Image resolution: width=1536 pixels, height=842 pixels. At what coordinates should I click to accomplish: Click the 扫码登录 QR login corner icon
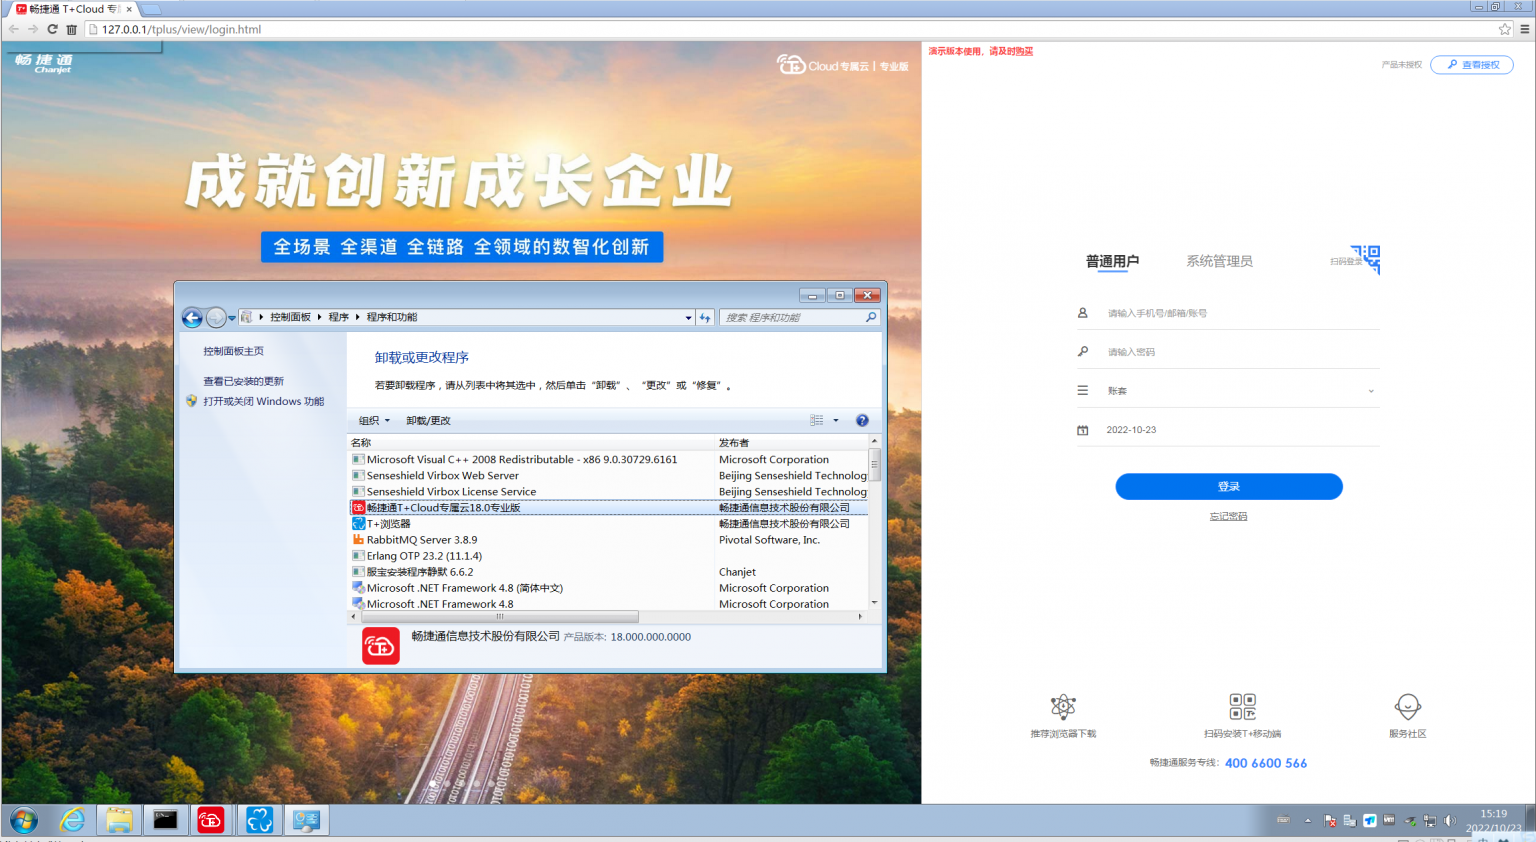point(1366,259)
